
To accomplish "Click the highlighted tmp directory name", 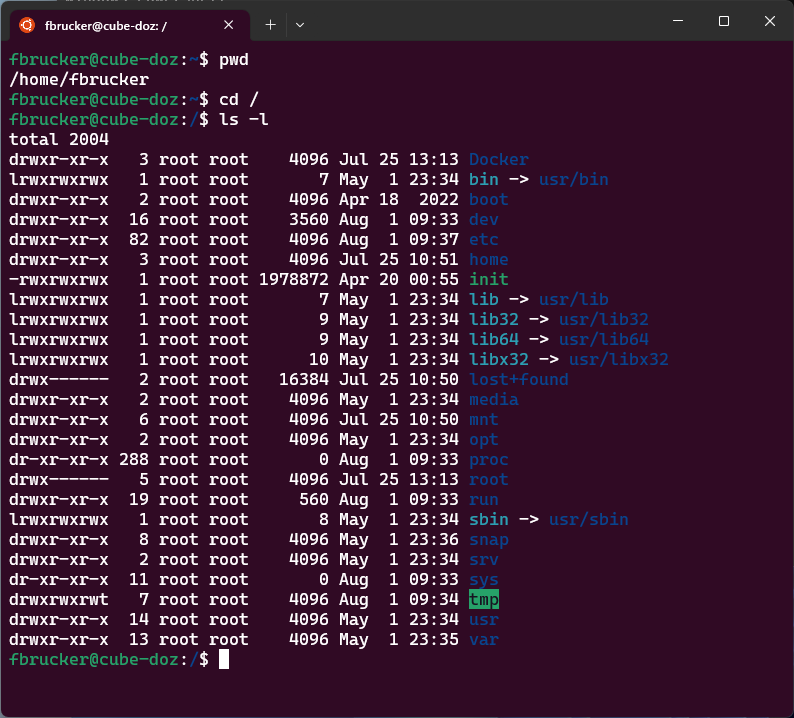I will click(484, 600).
